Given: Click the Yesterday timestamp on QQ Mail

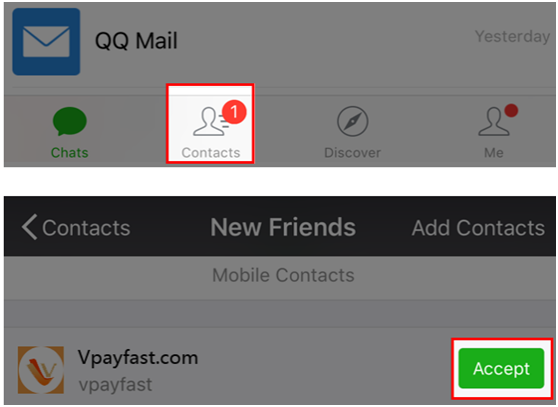Looking at the screenshot, I should [x=512, y=36].
